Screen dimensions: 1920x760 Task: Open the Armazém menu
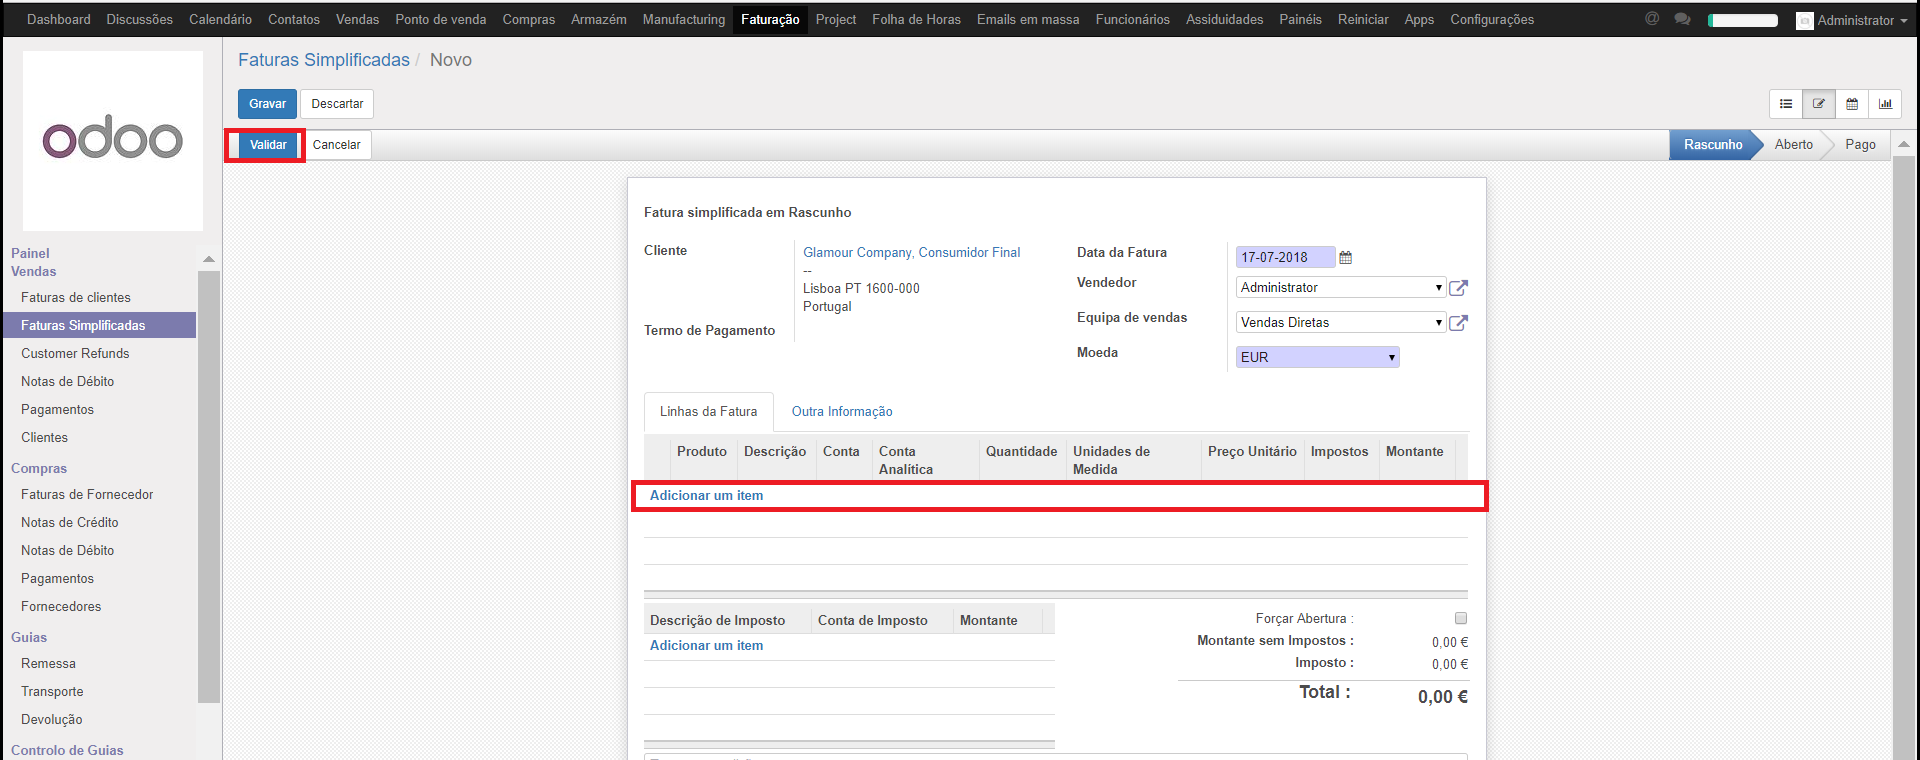598,19
